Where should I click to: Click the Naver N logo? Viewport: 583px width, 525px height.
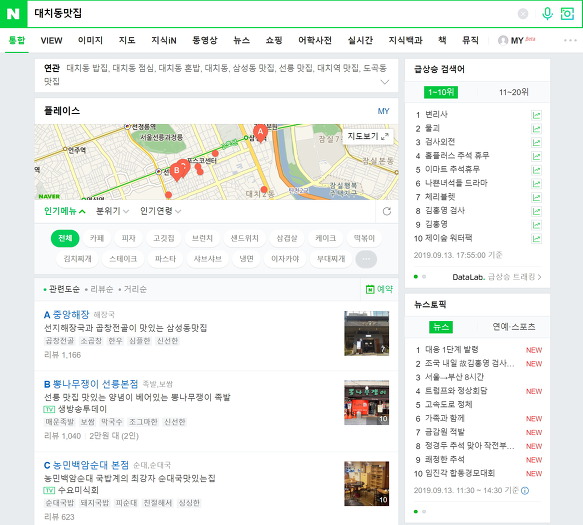coord(13,14)
